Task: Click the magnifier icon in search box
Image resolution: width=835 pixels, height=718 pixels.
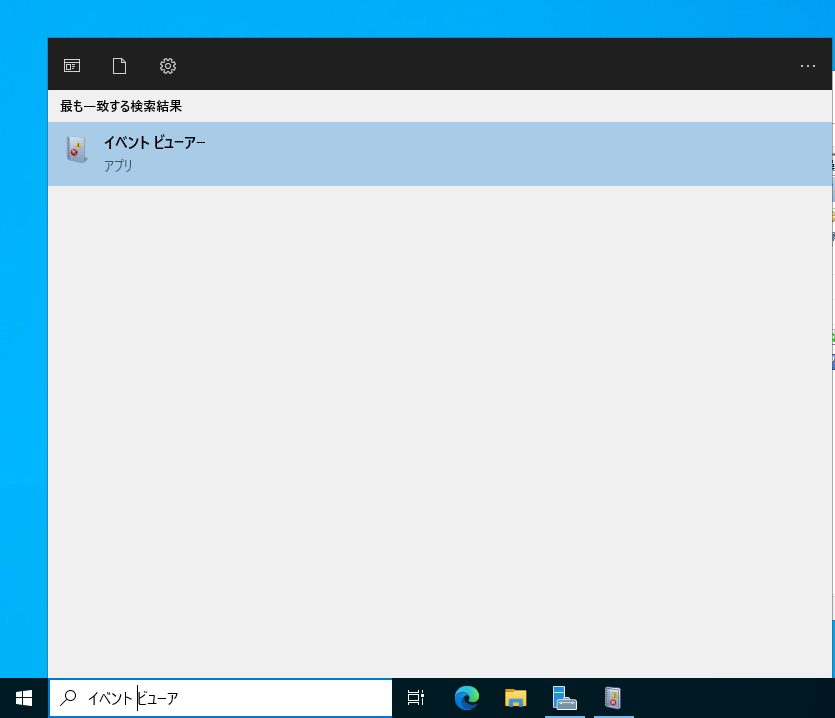Action: [68, 697]
